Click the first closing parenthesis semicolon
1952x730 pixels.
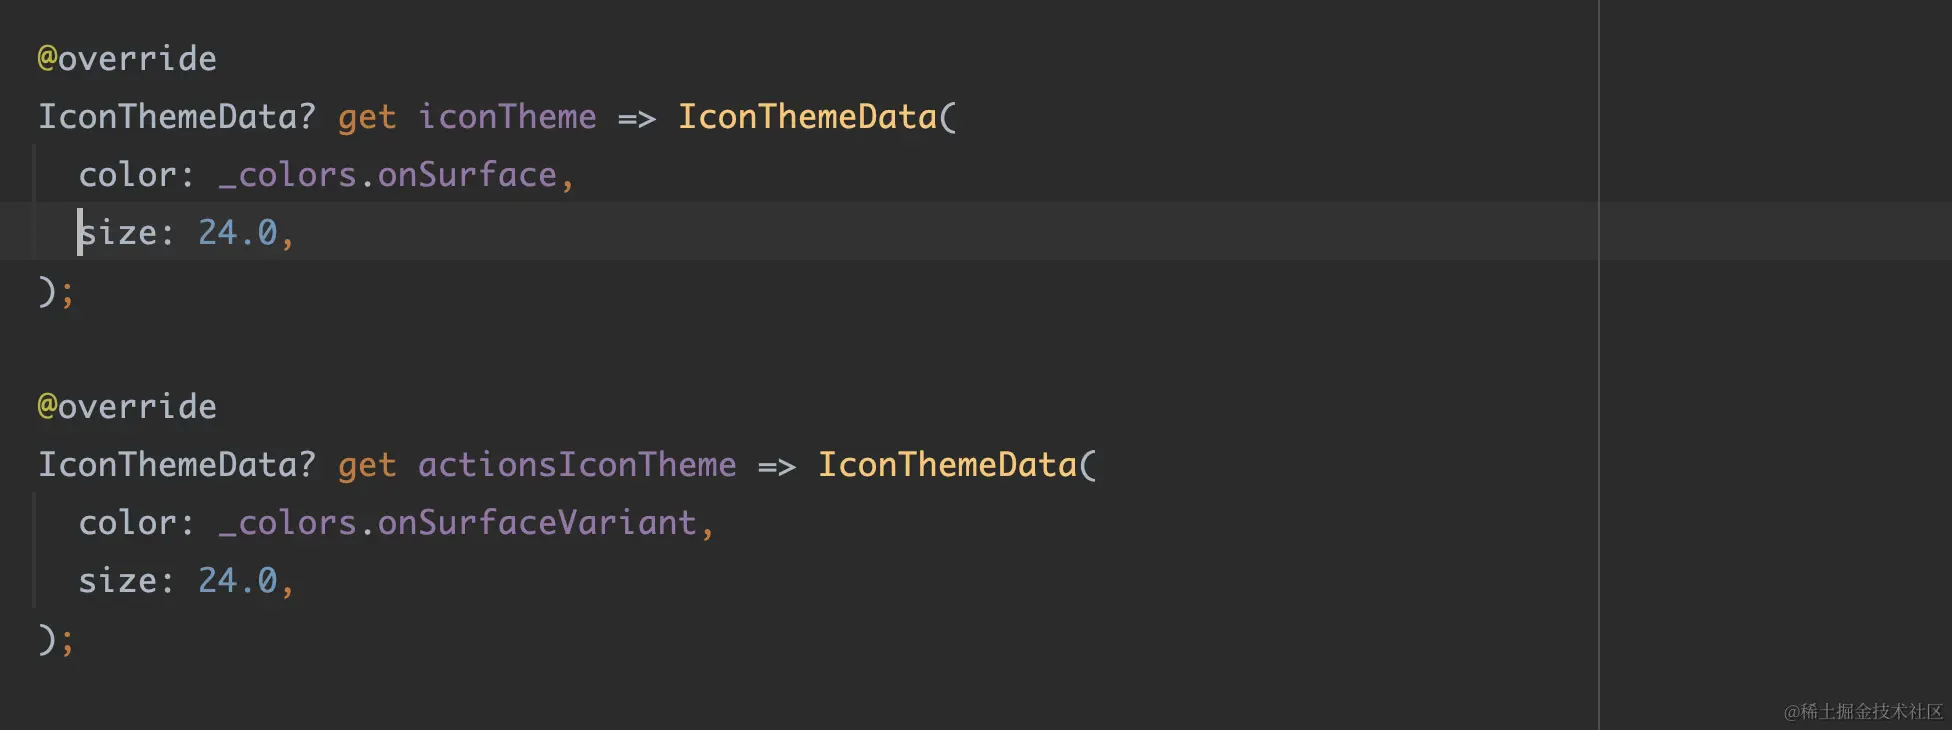coord(56,292)
